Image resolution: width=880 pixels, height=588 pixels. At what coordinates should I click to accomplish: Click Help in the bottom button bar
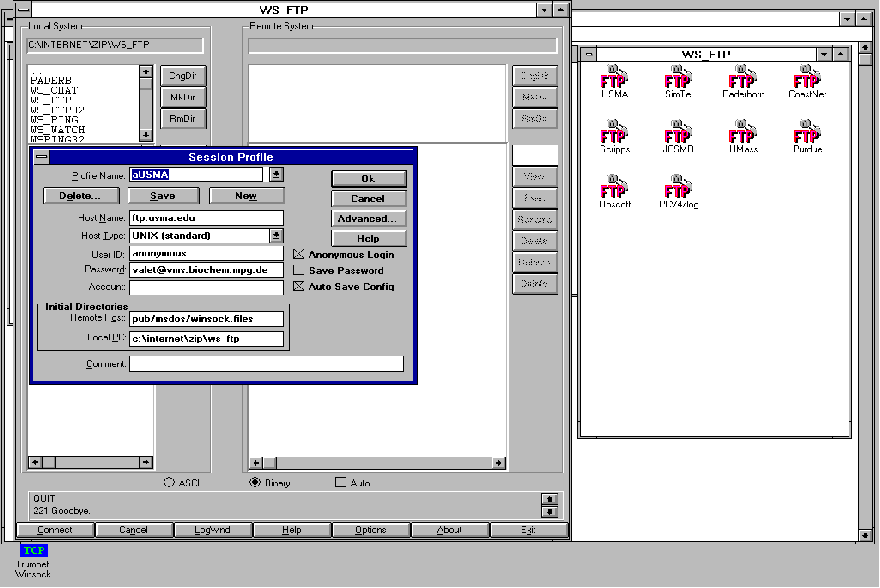[x=292, y=530]
